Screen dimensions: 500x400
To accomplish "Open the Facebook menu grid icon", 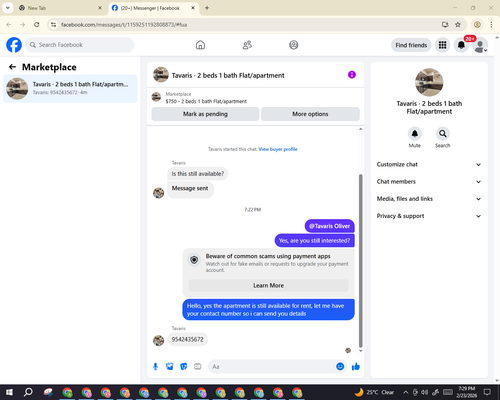I will 442,45.
